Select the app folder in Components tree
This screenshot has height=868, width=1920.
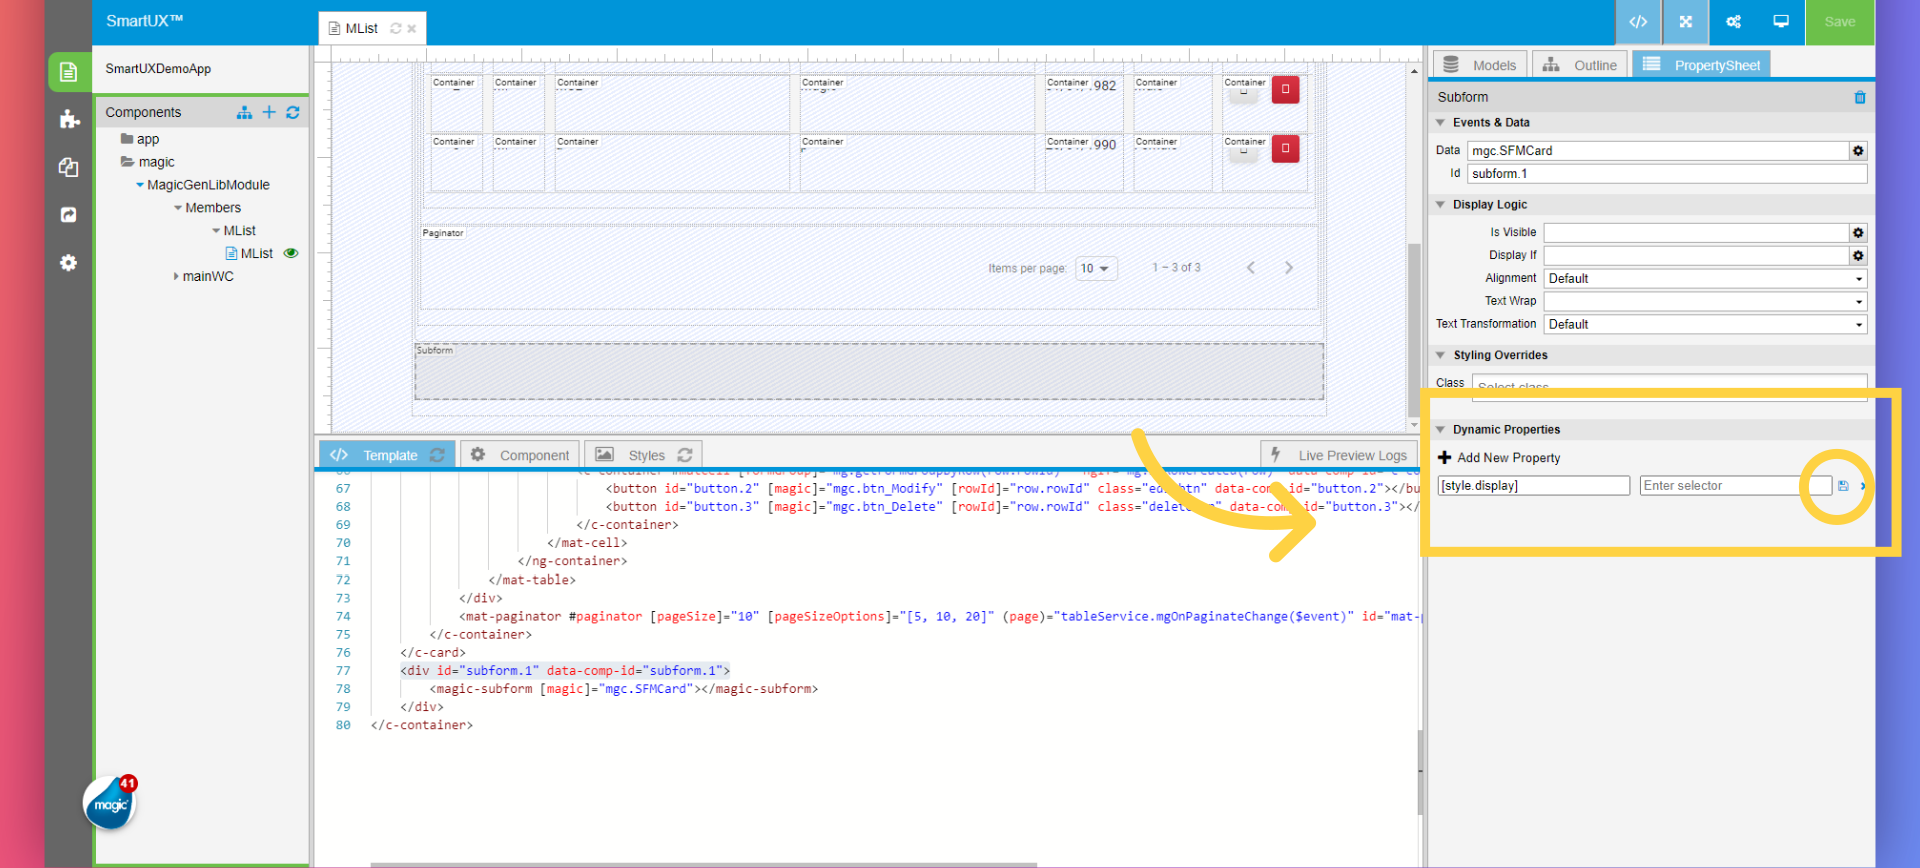140,140
